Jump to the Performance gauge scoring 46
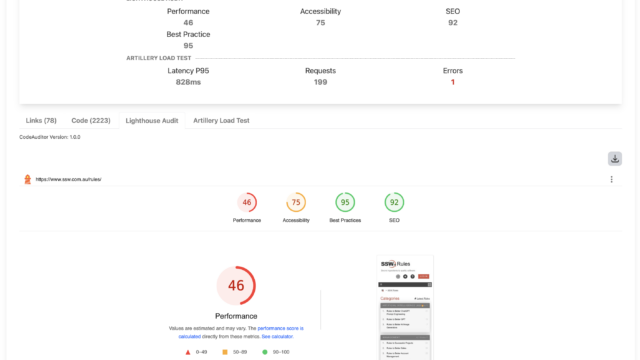The image size is (640, 360). pos(247,208)
